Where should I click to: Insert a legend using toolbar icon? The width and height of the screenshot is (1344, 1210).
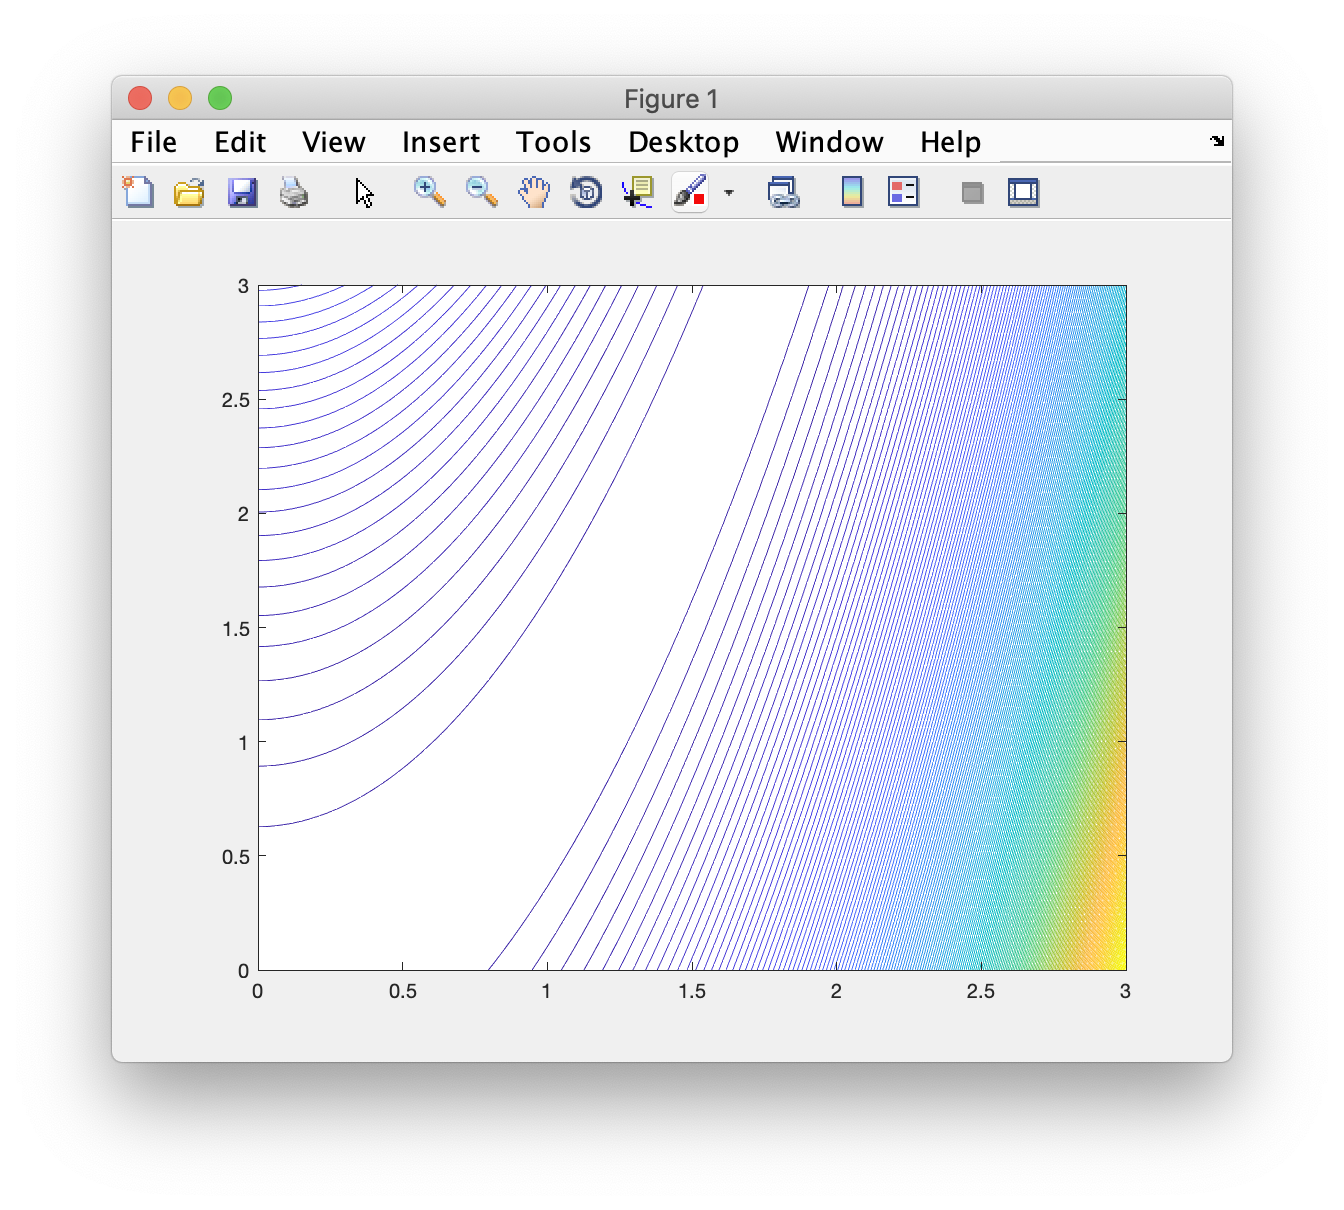903,192
